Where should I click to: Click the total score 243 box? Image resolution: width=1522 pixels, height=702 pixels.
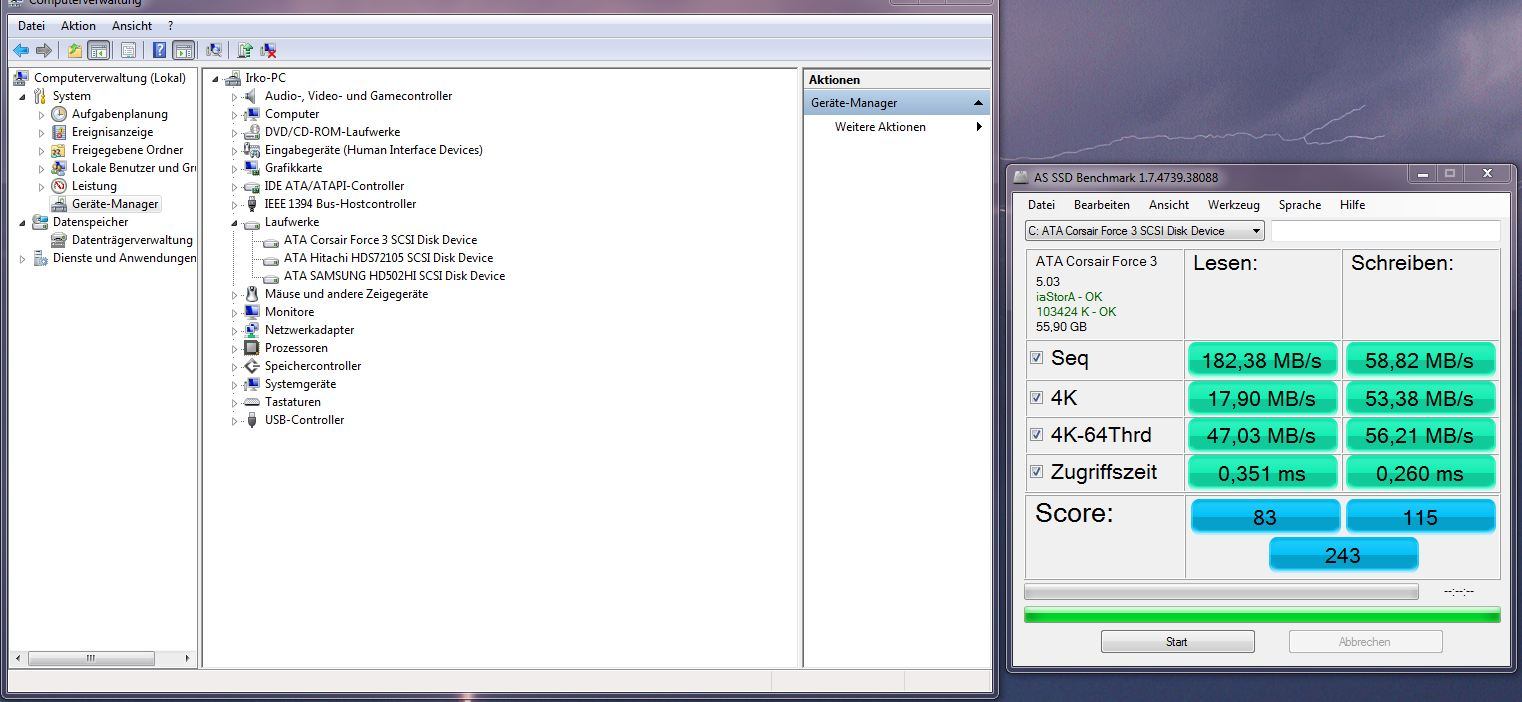[1343, 555]
